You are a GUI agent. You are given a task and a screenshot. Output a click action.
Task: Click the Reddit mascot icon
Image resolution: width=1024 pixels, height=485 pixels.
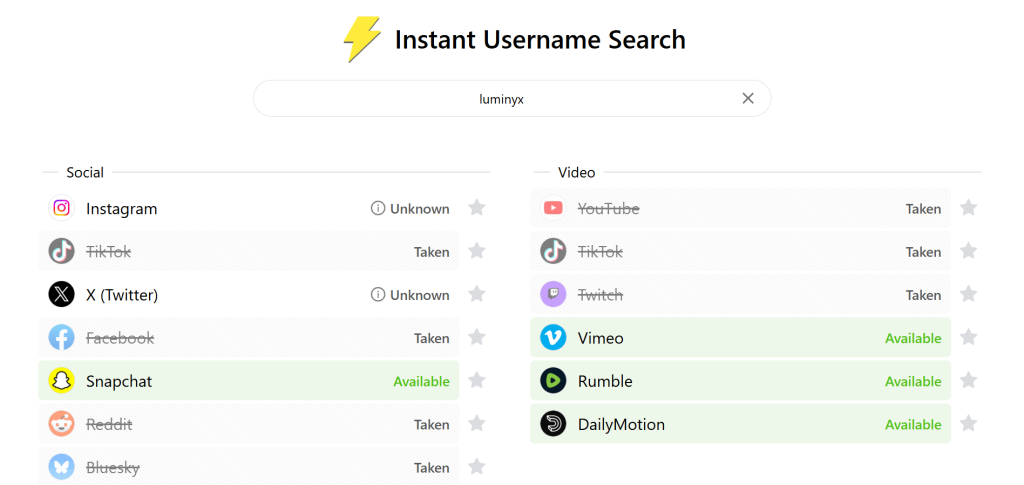point(62,424)
